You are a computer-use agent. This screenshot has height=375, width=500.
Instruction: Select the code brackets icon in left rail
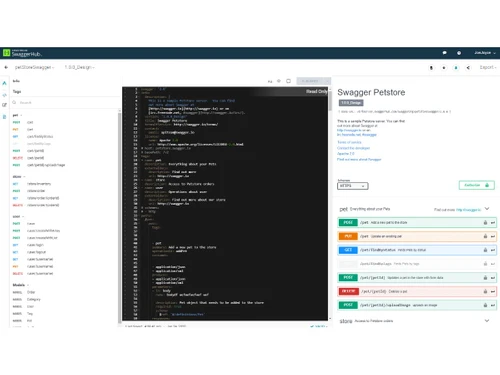(x=4, y=95)
